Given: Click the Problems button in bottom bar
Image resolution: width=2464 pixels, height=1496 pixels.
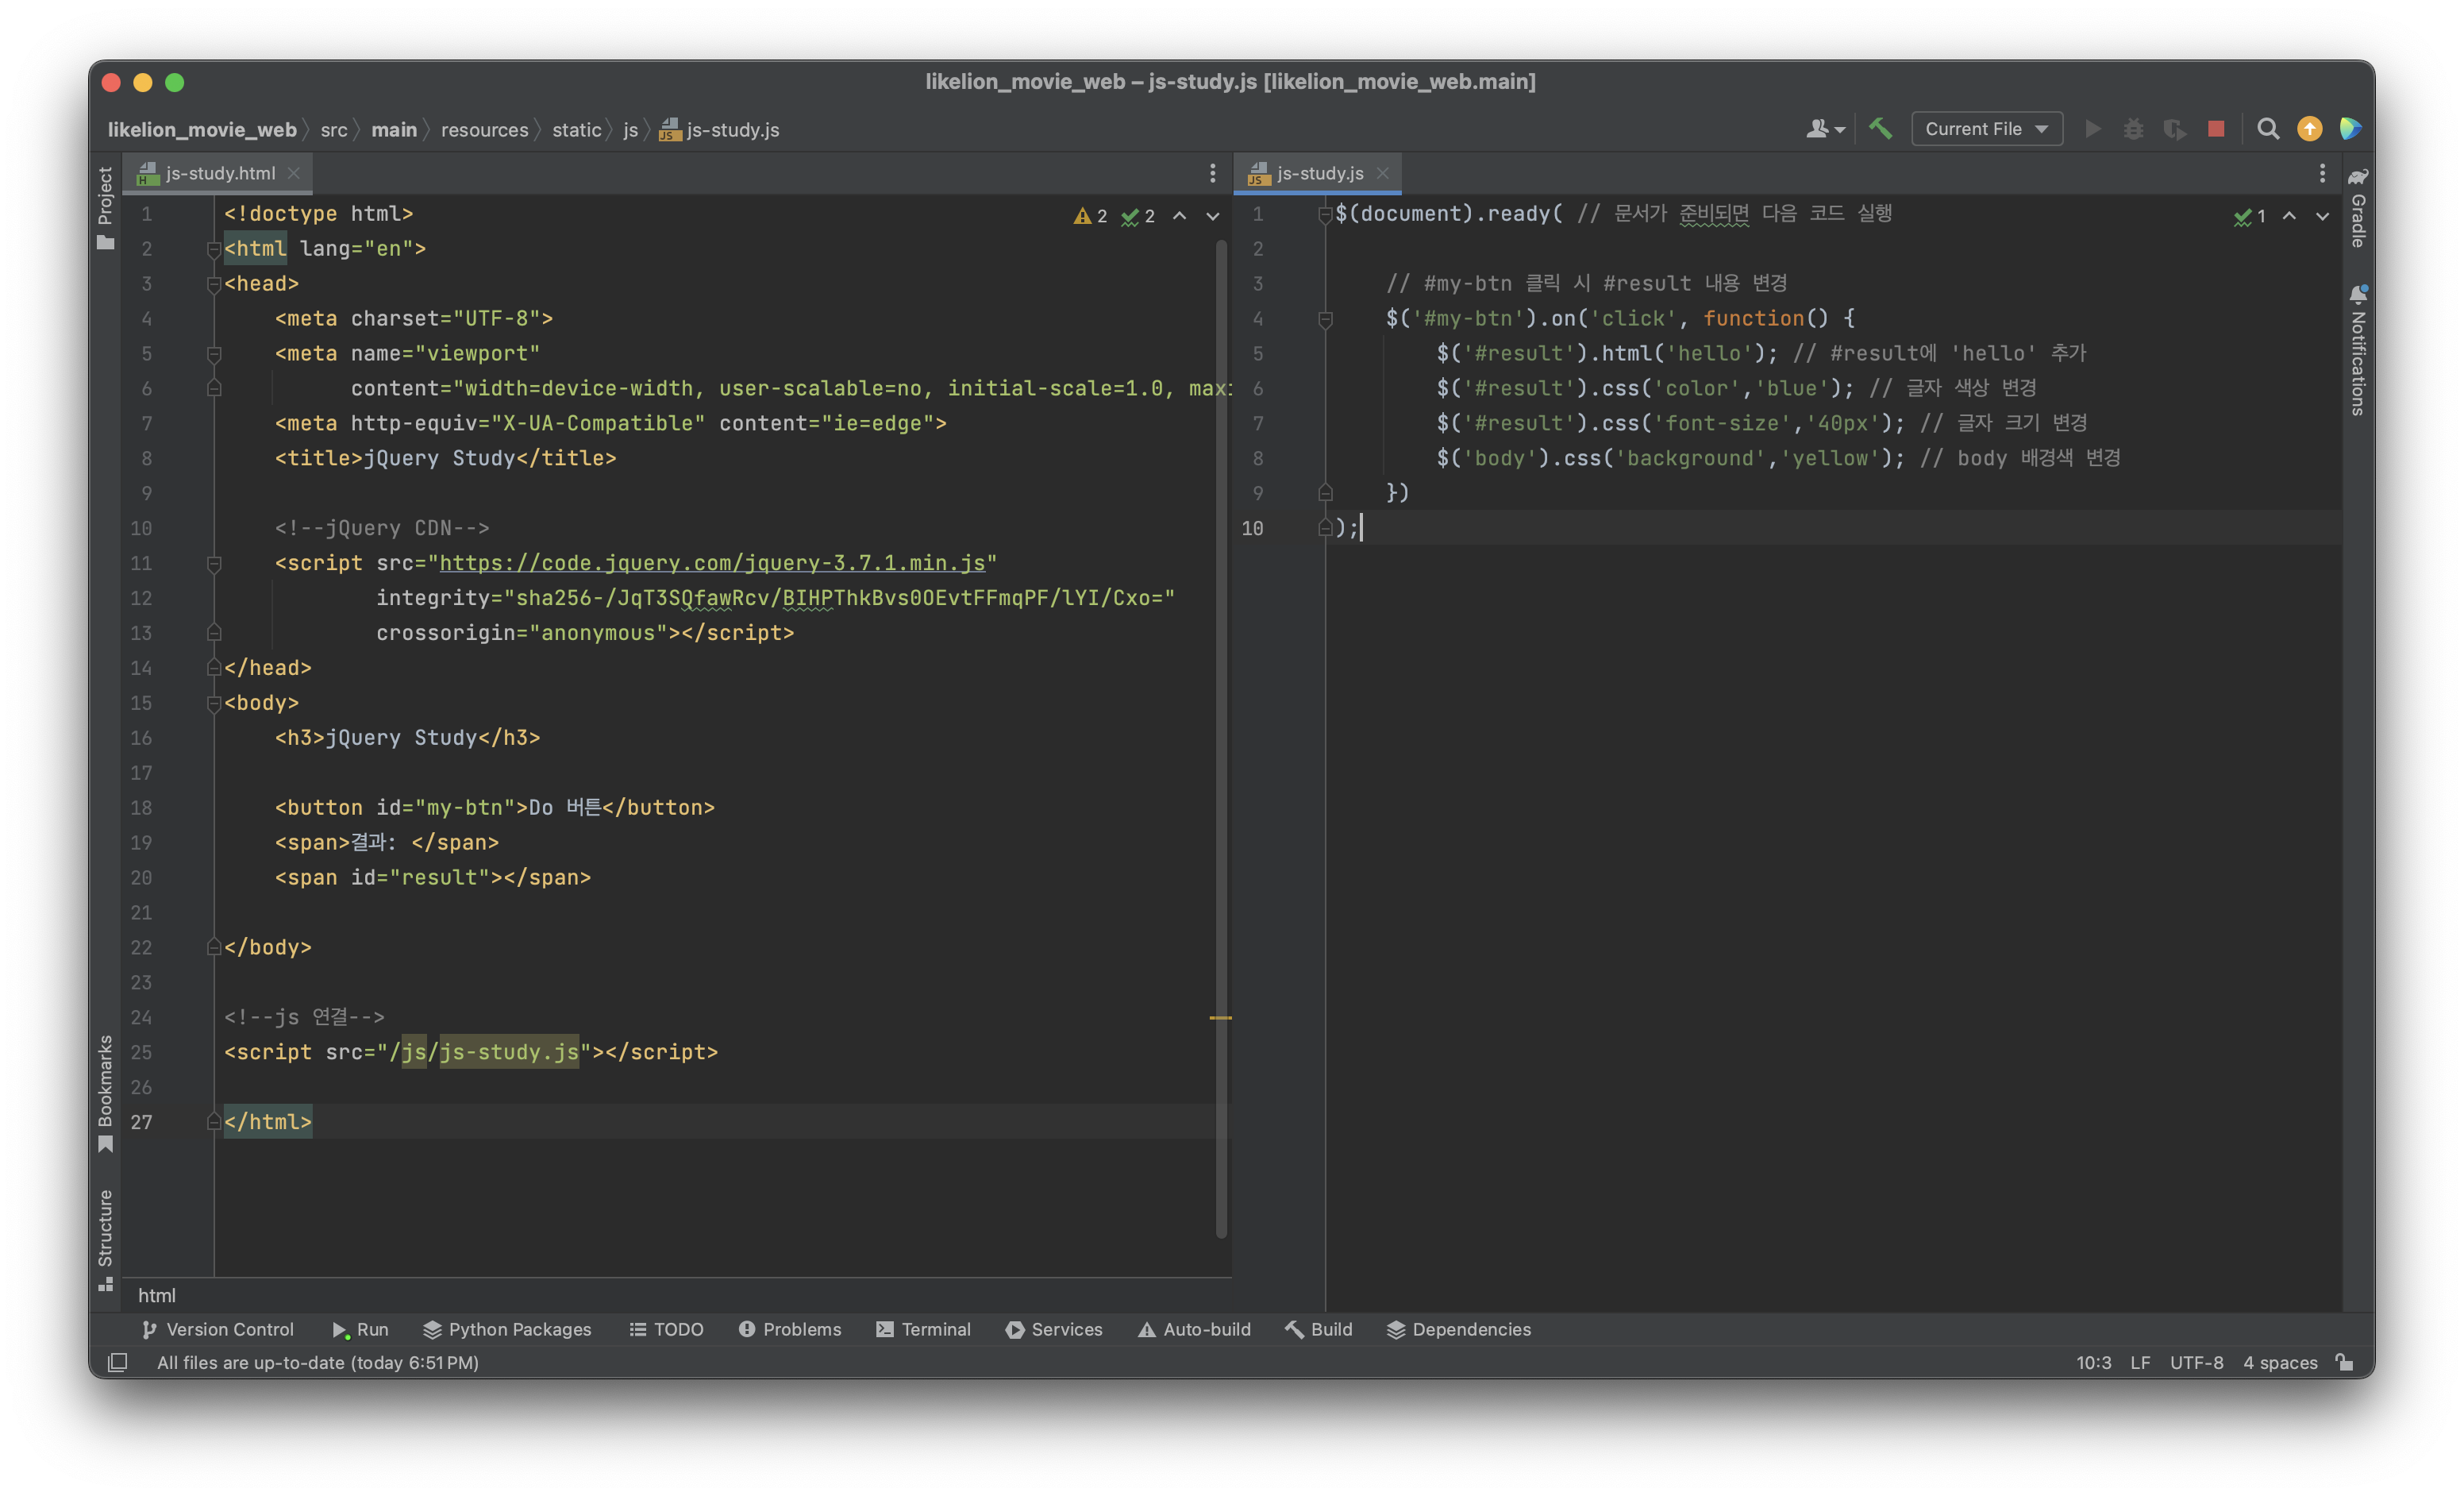Looking at the screenshot, I should tap(790, 1329).
